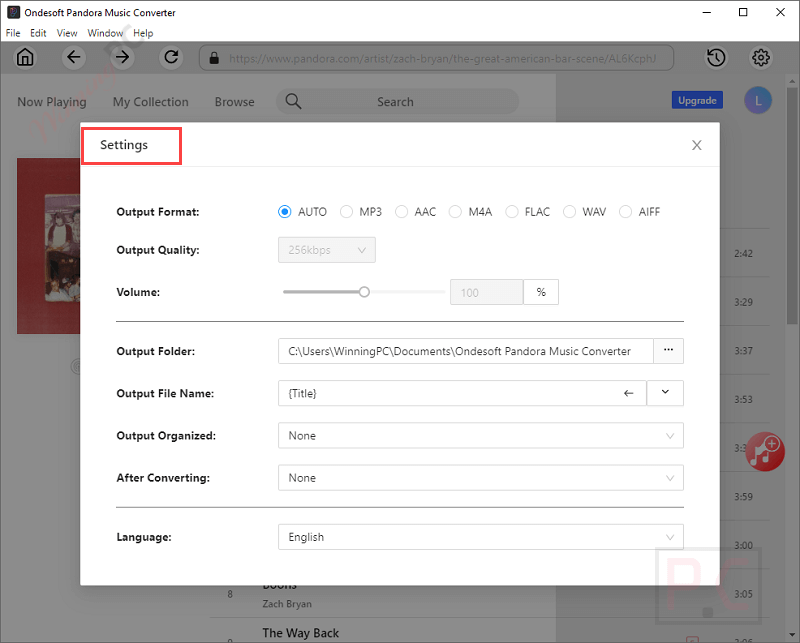Reset output file name with arrow icon

coord(629,393)
